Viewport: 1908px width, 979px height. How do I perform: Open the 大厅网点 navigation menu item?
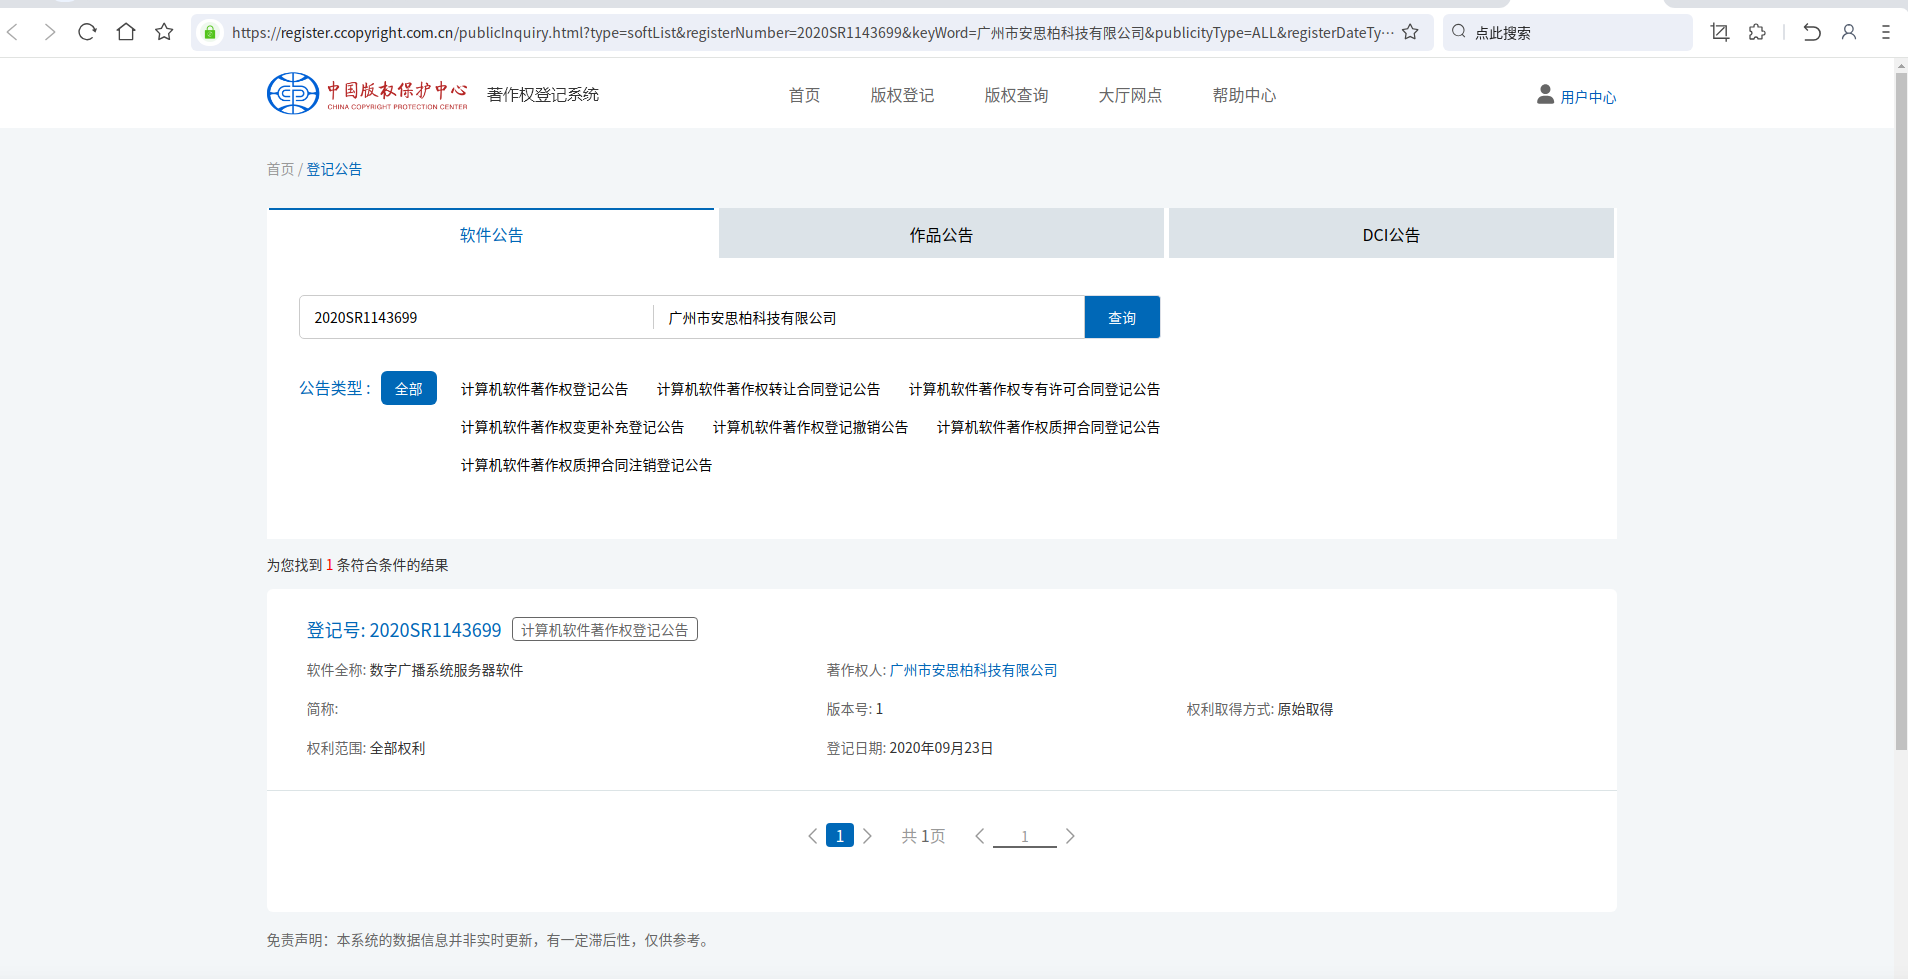pyautogui.click(x=1130, y=95)
